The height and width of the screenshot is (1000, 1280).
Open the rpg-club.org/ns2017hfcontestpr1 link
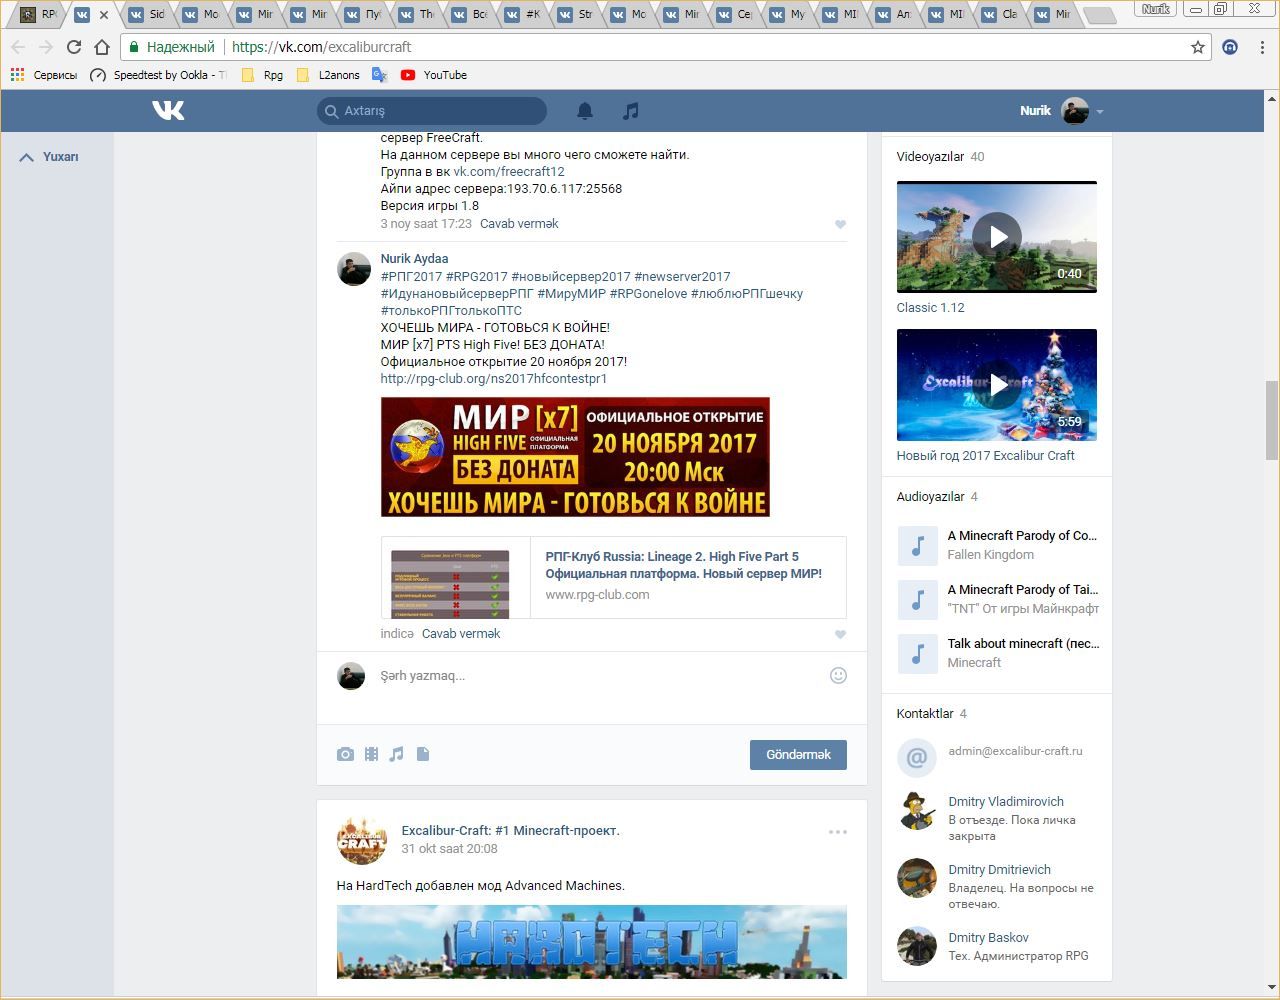point(494,379)
